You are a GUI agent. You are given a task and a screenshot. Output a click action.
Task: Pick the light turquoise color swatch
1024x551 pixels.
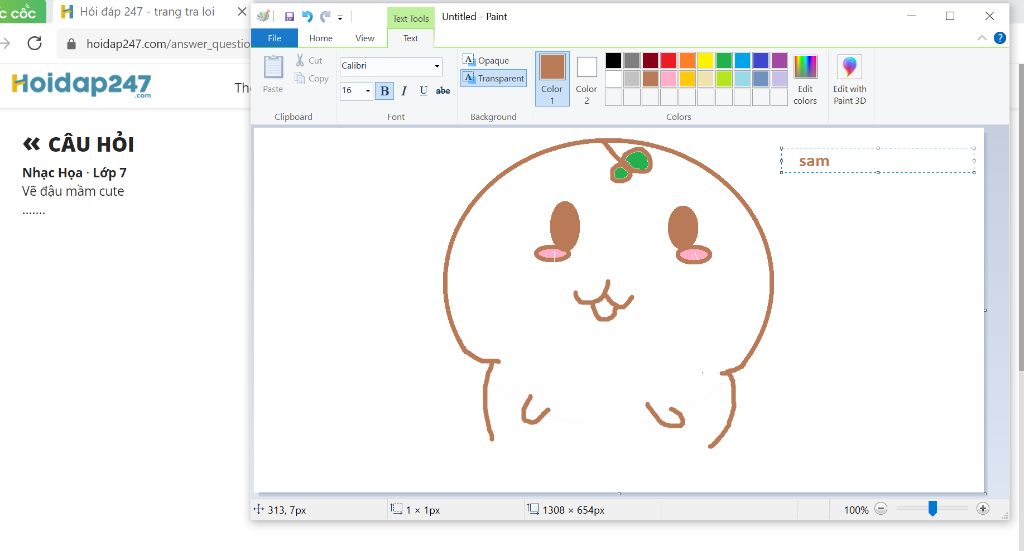[743, 79]
